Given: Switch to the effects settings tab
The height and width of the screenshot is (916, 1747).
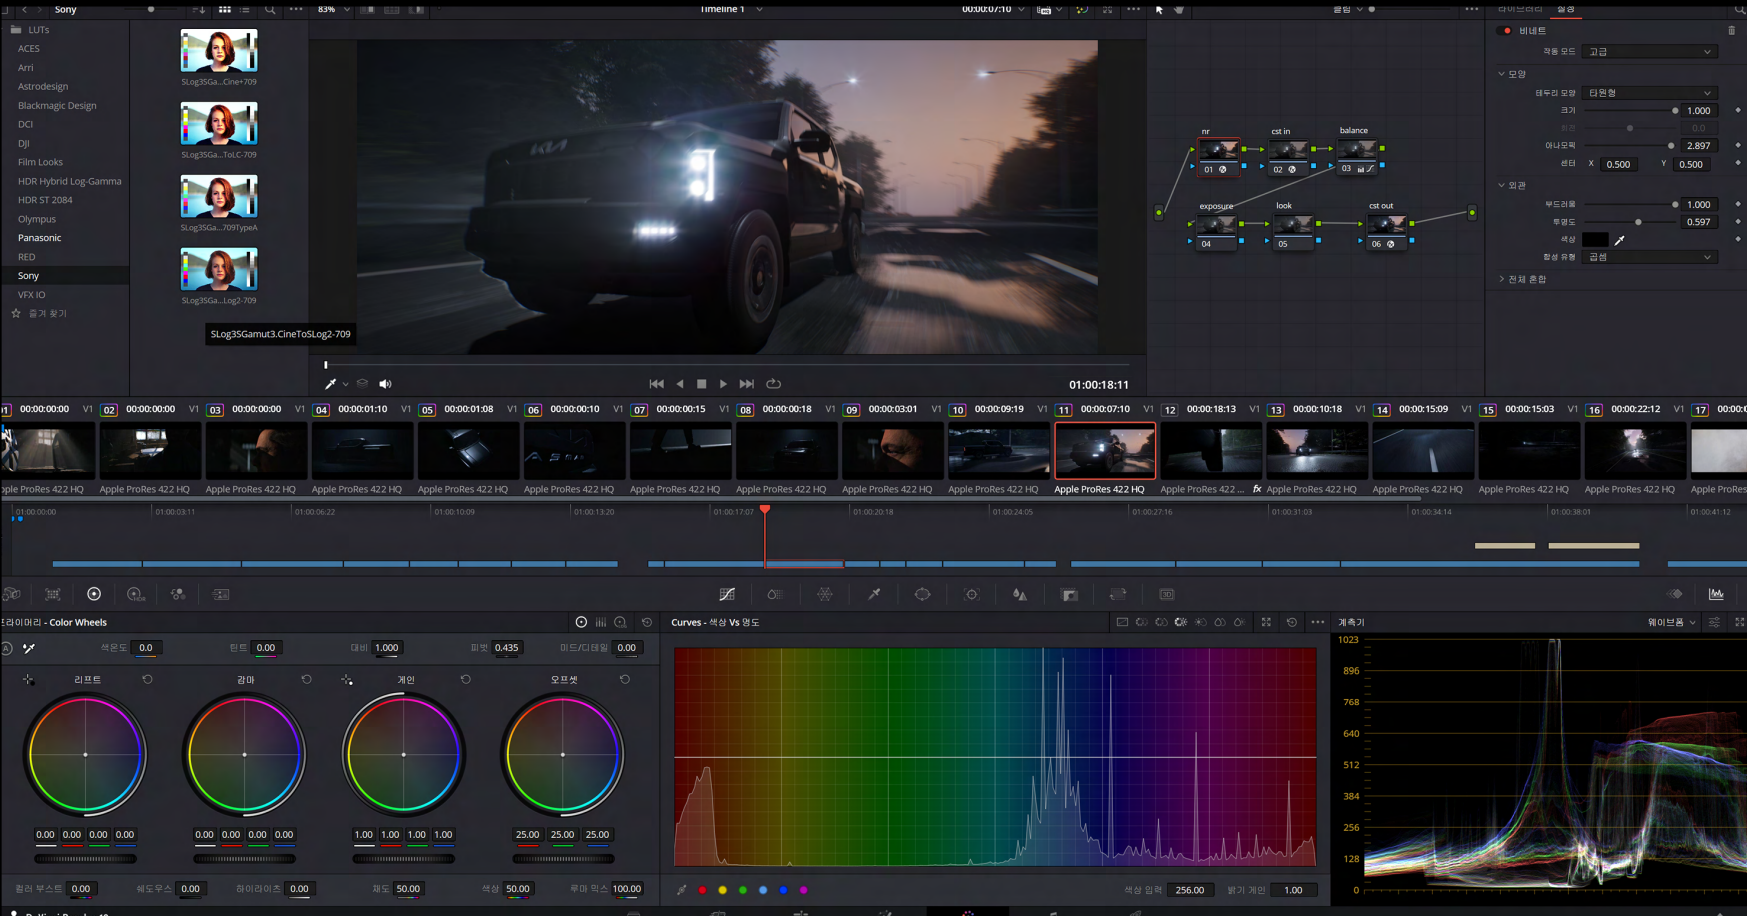Looking at the screenshot, I should 1565,9.
